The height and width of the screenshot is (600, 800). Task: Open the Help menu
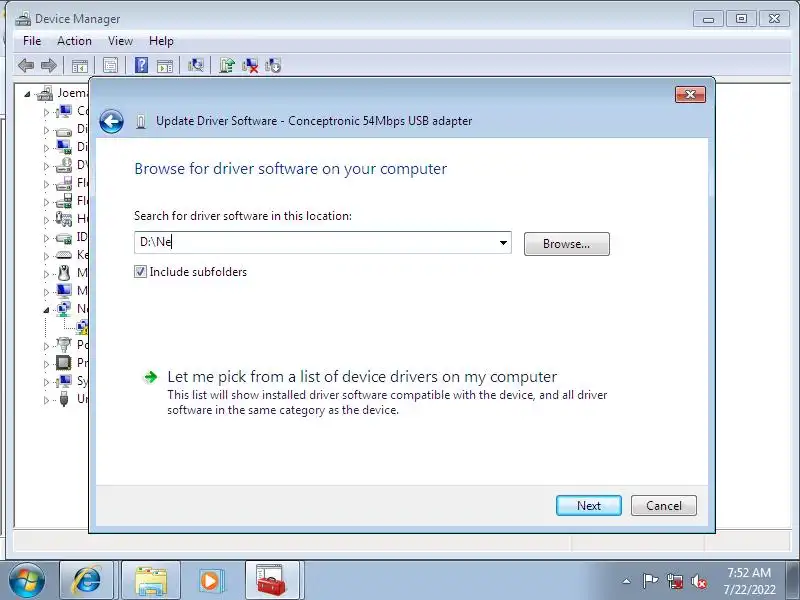(x=161, y=41)
